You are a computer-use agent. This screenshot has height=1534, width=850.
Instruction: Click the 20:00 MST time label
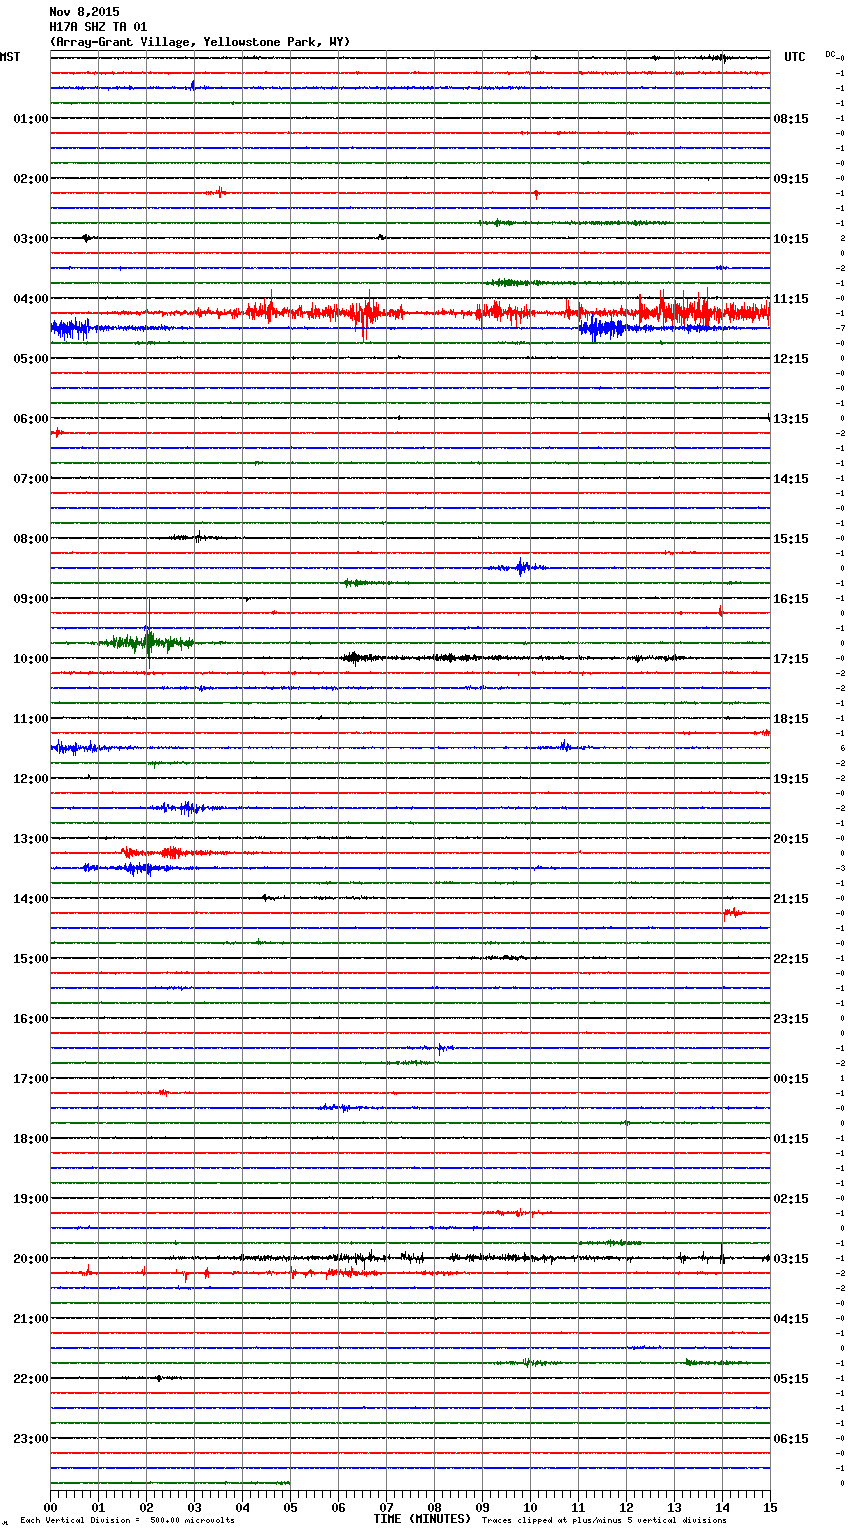click(31, 1259)
